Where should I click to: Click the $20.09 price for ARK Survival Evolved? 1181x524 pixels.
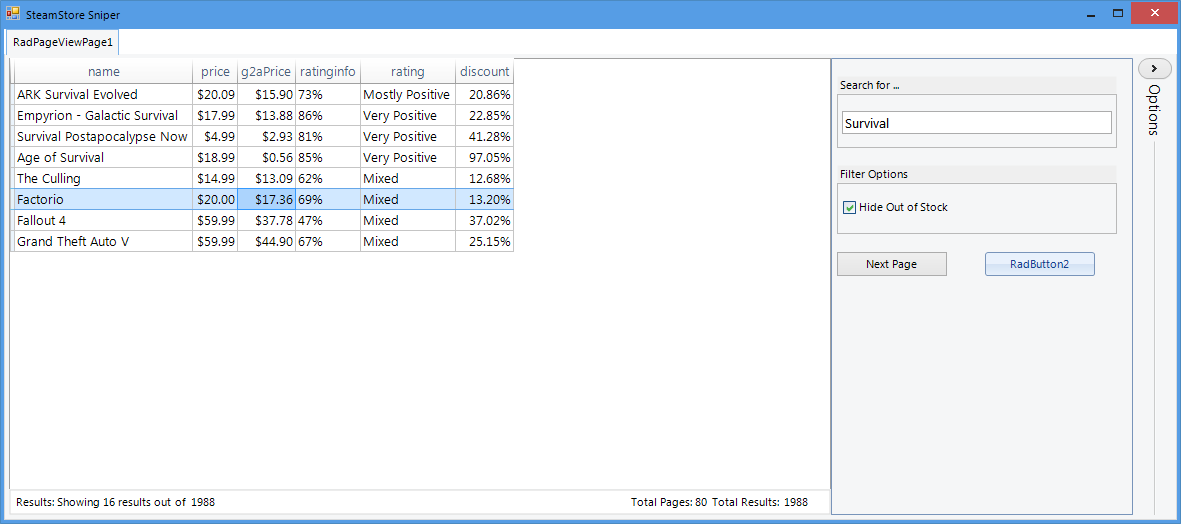coord(215,94)
